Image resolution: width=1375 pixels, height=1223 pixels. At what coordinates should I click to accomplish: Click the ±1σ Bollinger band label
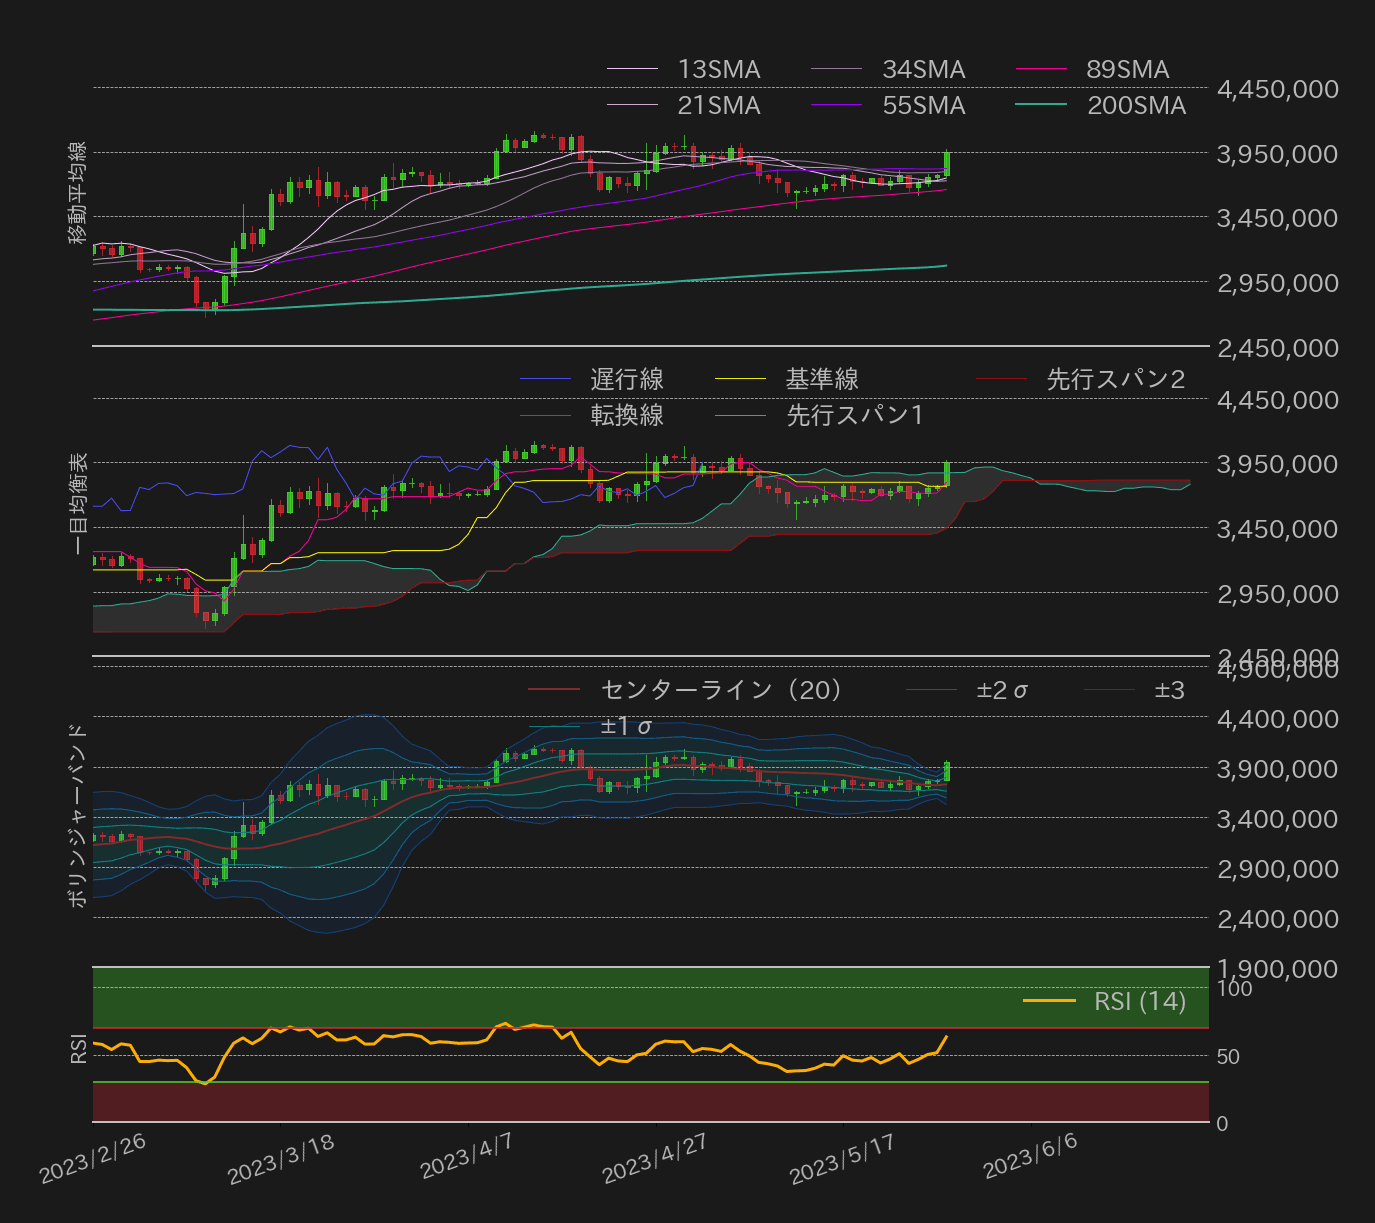[625, 727]
